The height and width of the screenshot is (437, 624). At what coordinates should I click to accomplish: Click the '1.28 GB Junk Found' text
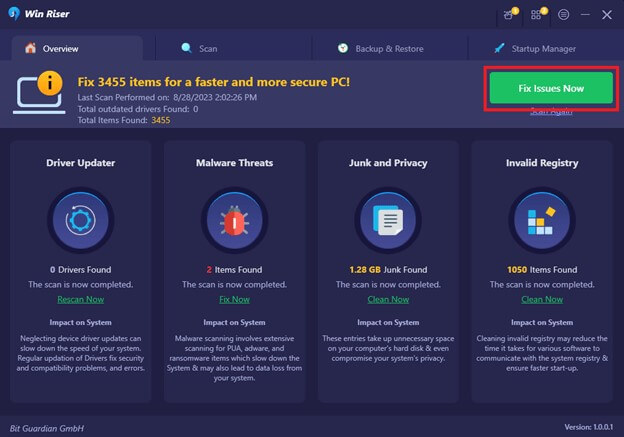[x=388, y=269]
